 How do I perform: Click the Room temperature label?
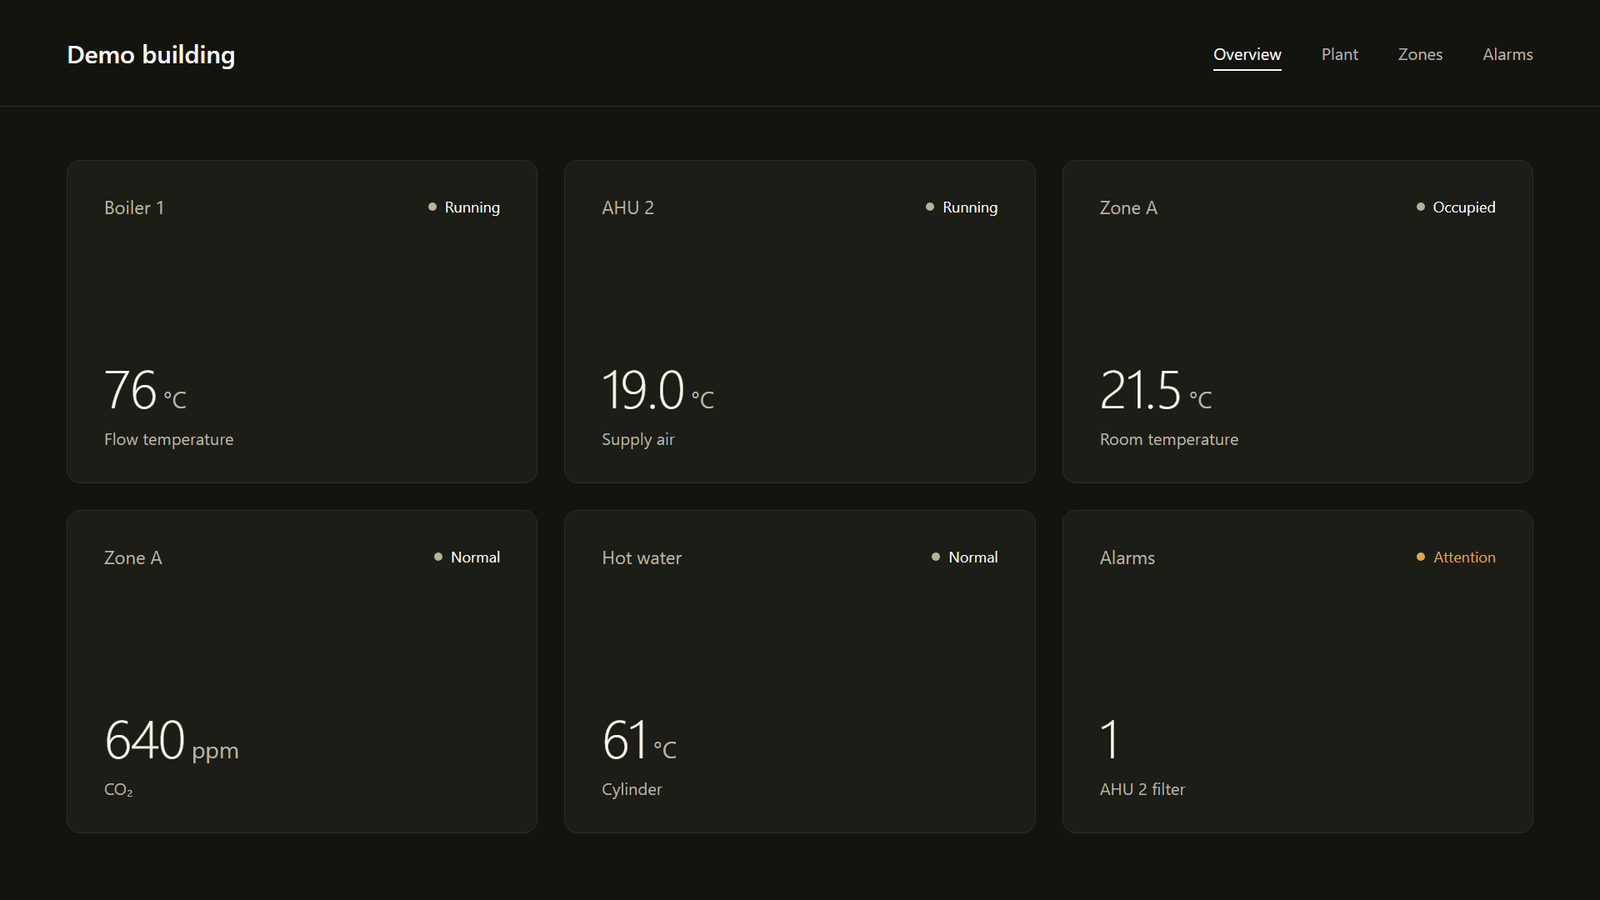click(1169, 439)
